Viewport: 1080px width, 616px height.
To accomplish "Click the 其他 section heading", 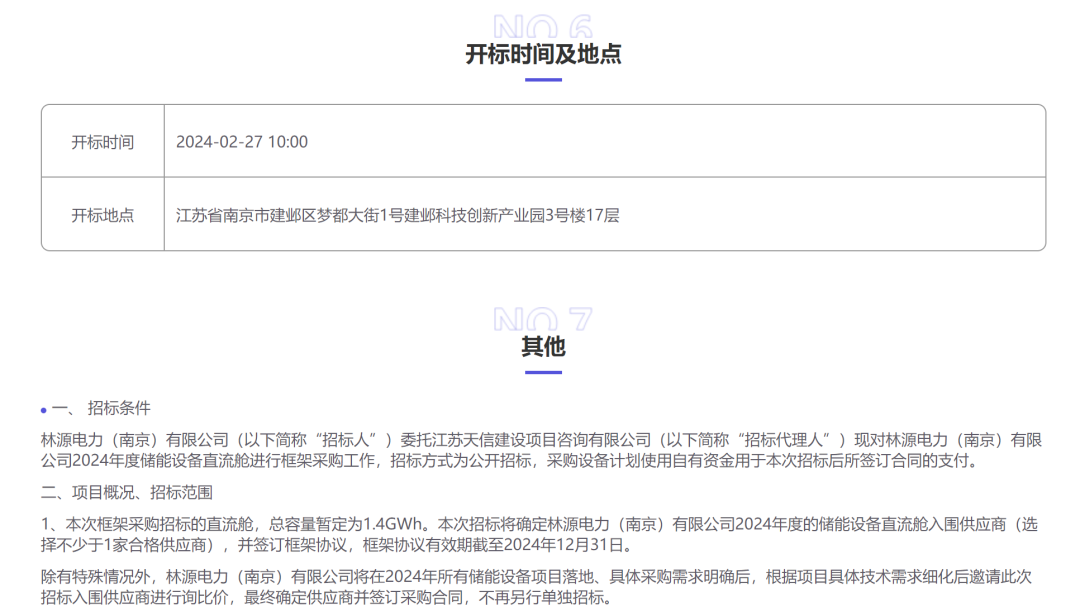I will coord(543,347).
